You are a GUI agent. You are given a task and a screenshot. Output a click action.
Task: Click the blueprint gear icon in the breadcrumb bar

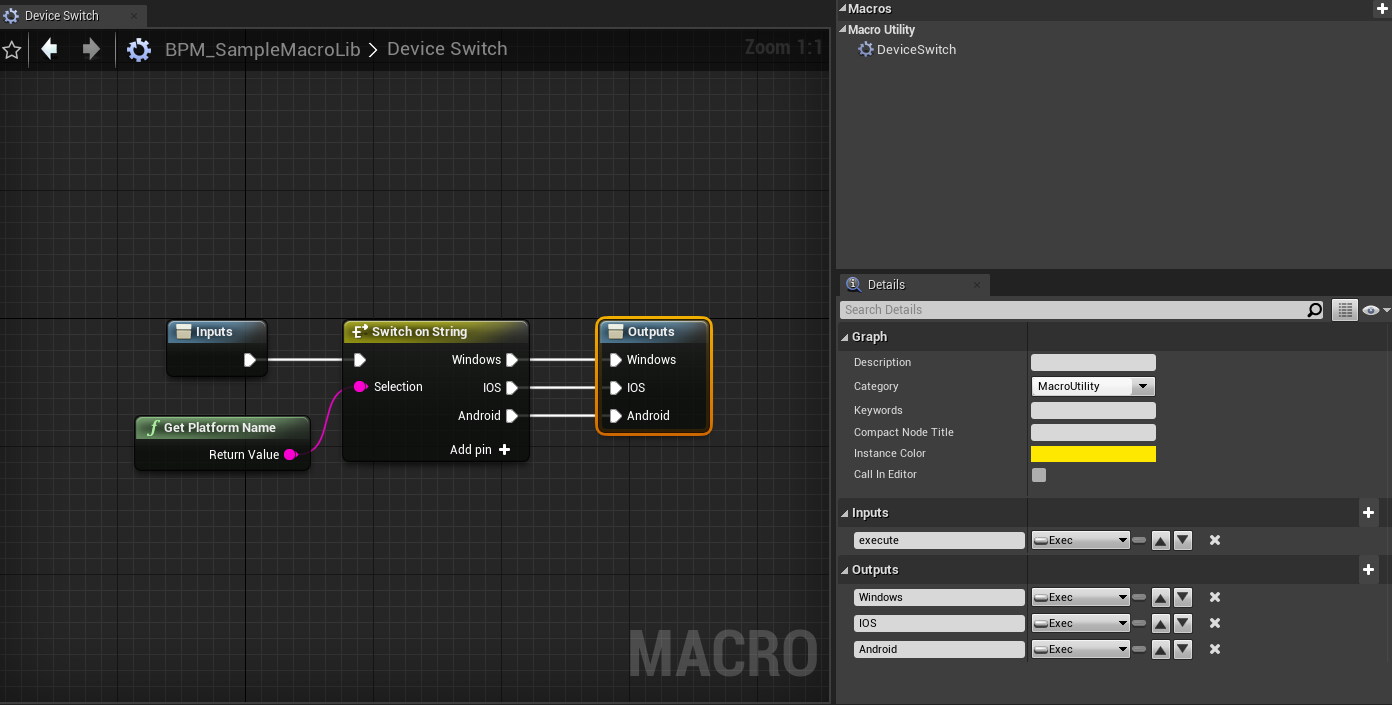(x=139, y=48)
